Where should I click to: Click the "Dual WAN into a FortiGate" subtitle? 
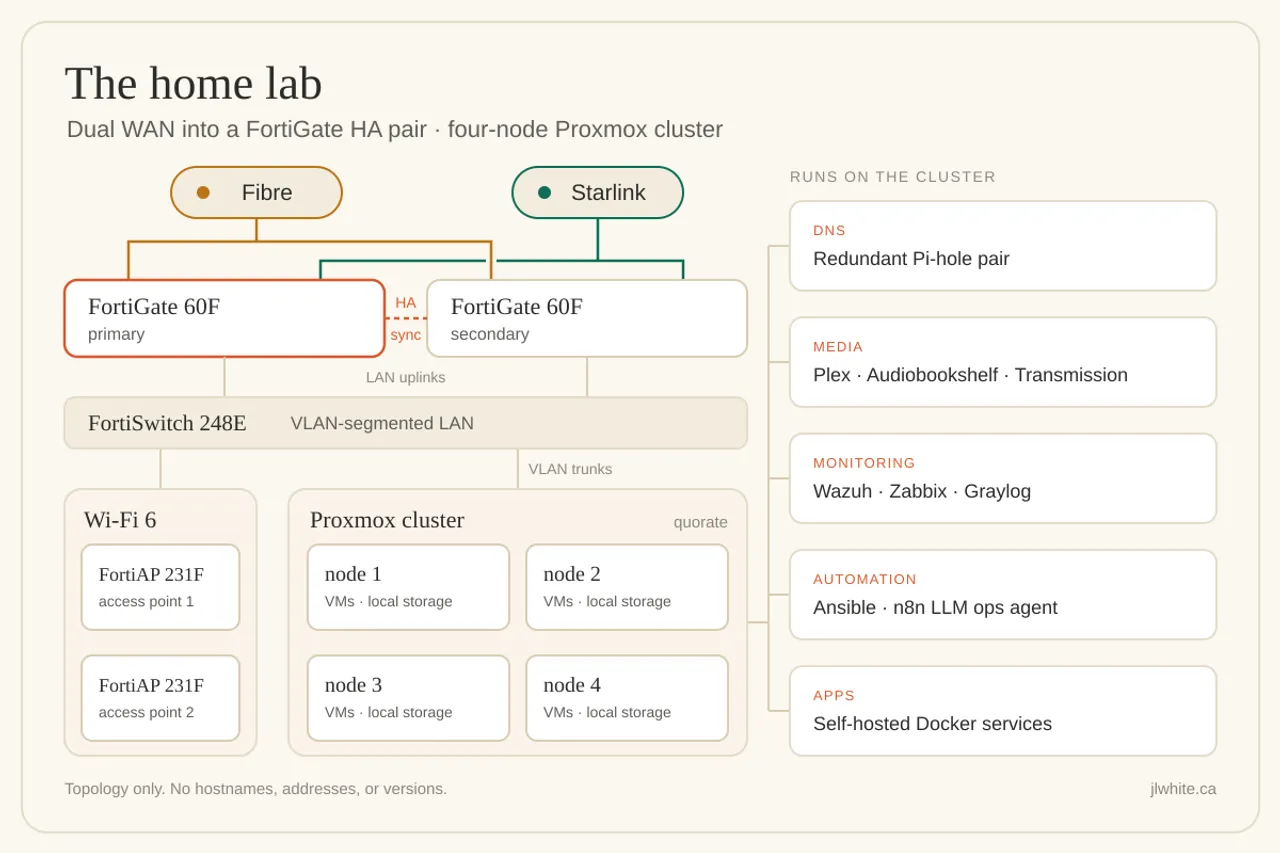[x=394, y=130]
